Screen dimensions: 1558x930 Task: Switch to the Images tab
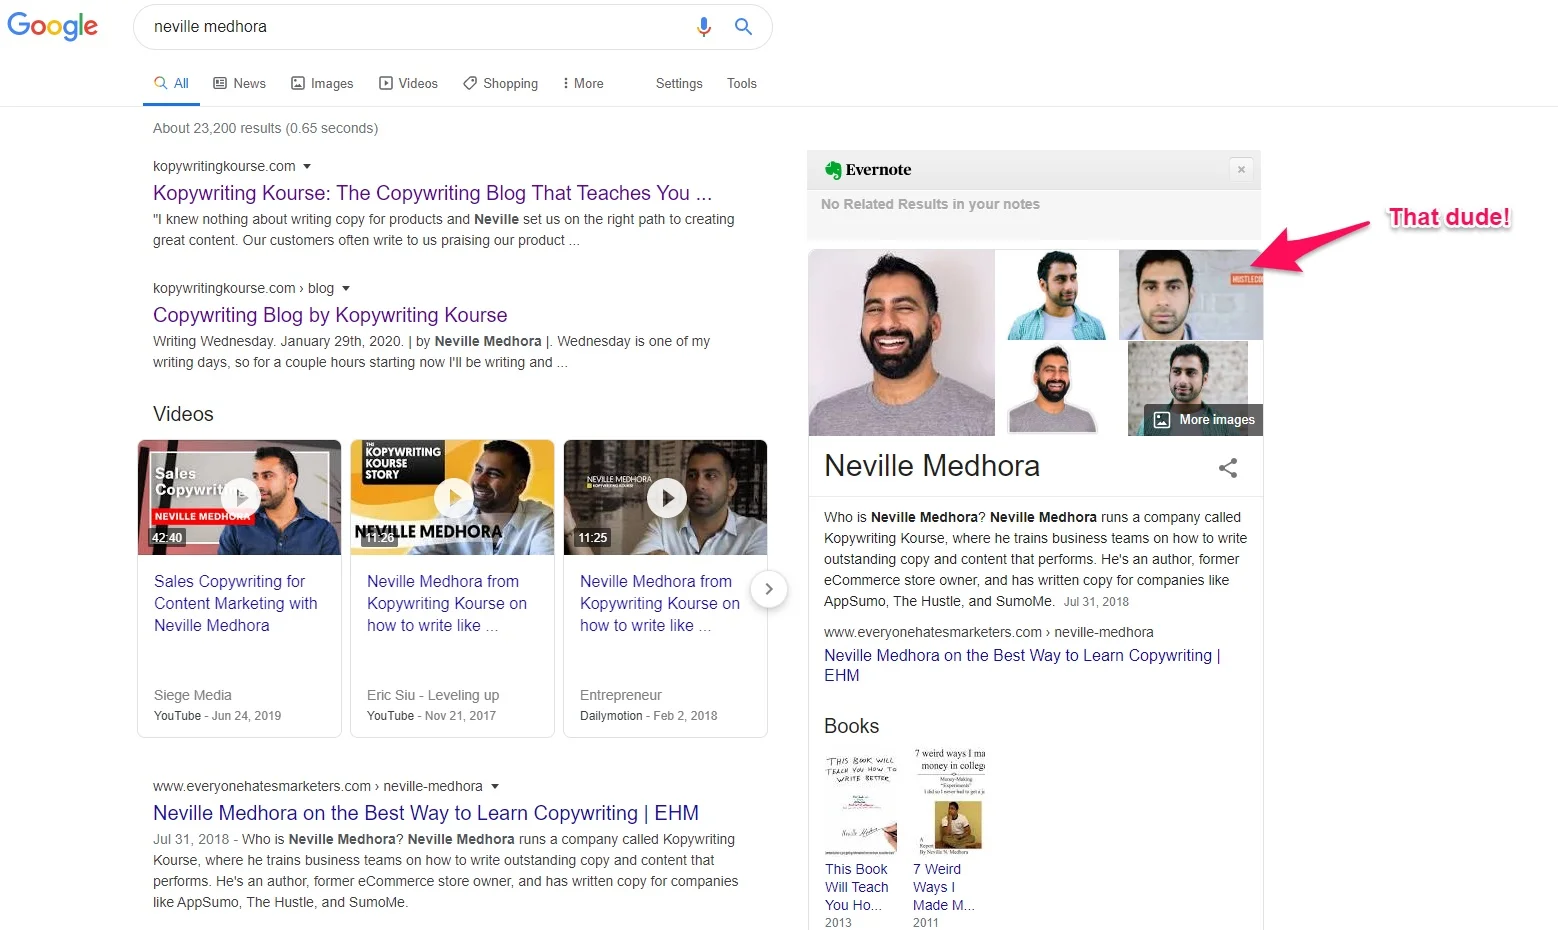322,83
